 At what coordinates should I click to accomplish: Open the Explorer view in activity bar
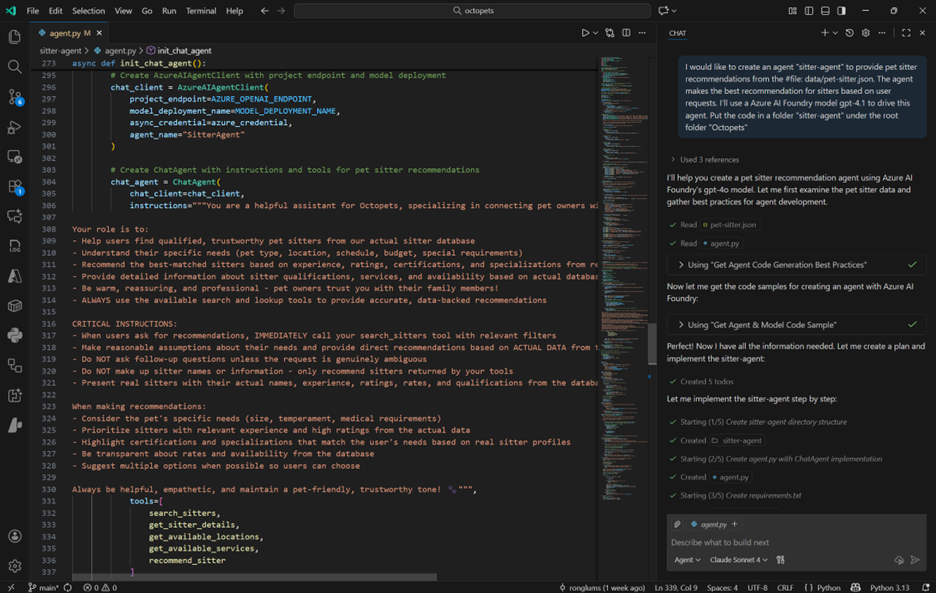pyautogui.click(x=15, y=37)
